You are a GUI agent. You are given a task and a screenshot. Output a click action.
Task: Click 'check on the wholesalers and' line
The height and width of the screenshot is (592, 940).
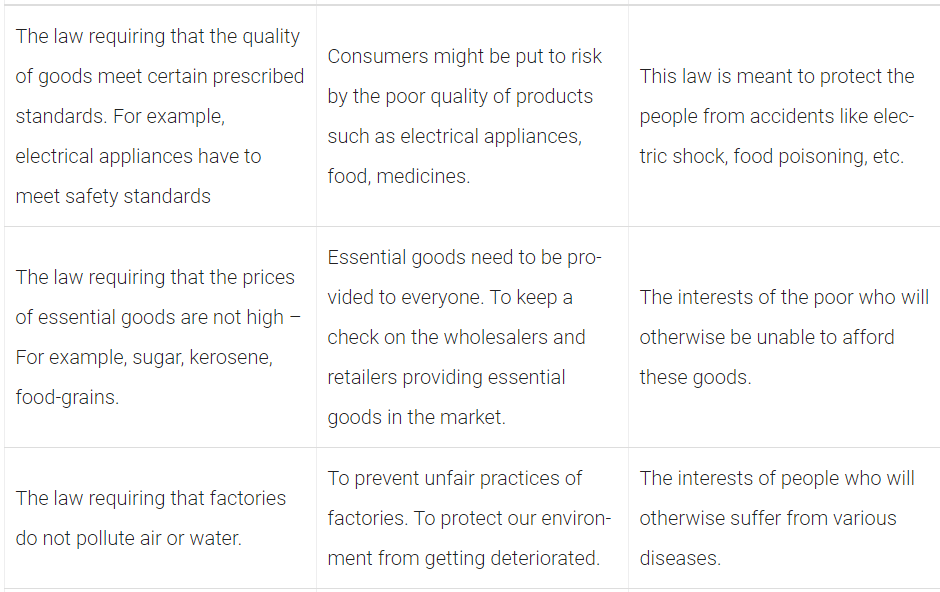pyautogui.click(x=456, y=337)
